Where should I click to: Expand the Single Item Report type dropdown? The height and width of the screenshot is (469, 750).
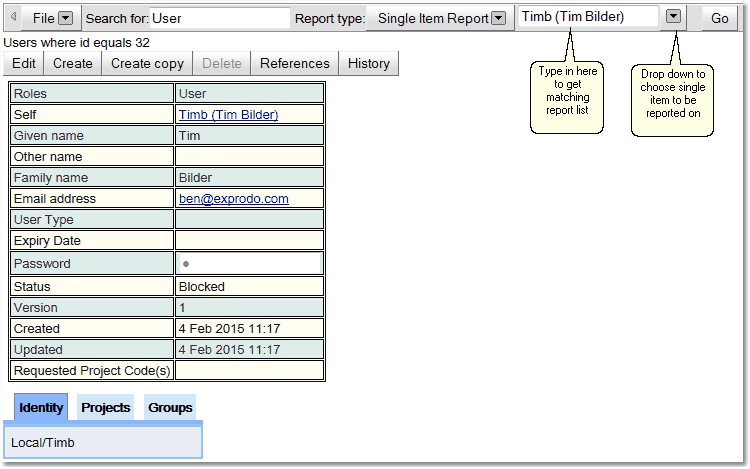pyautogui.click(x=498, y=18)
